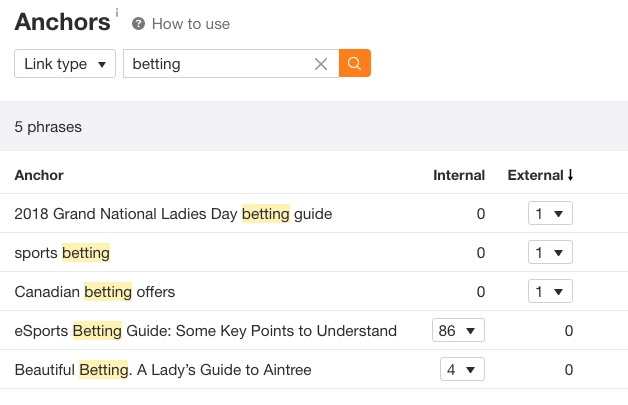Select the eSports Betting Guide anchor row
The height and width of the screenshot is (405, 628).
(x=314, y=330)
